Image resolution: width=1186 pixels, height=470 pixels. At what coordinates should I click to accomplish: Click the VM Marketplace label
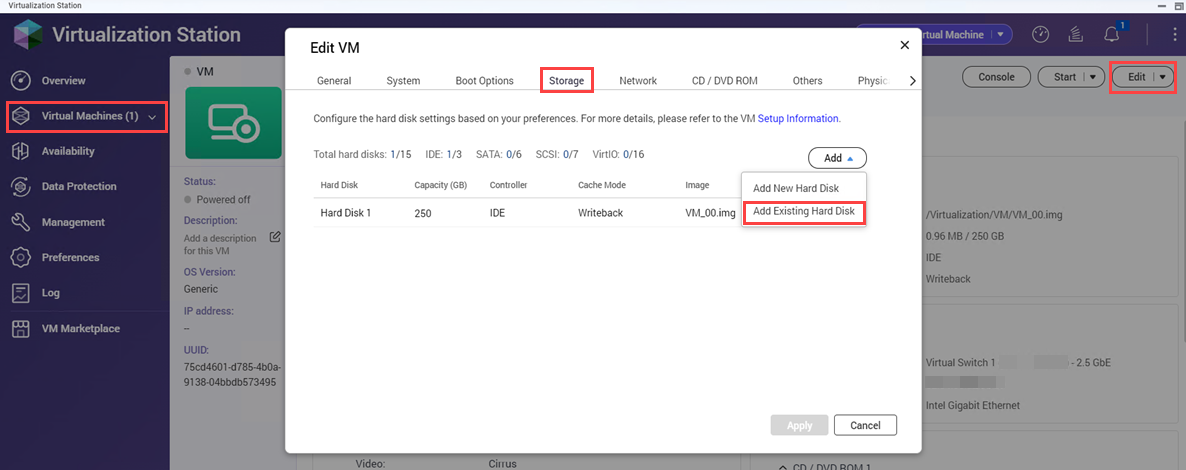tap(81, 328)
